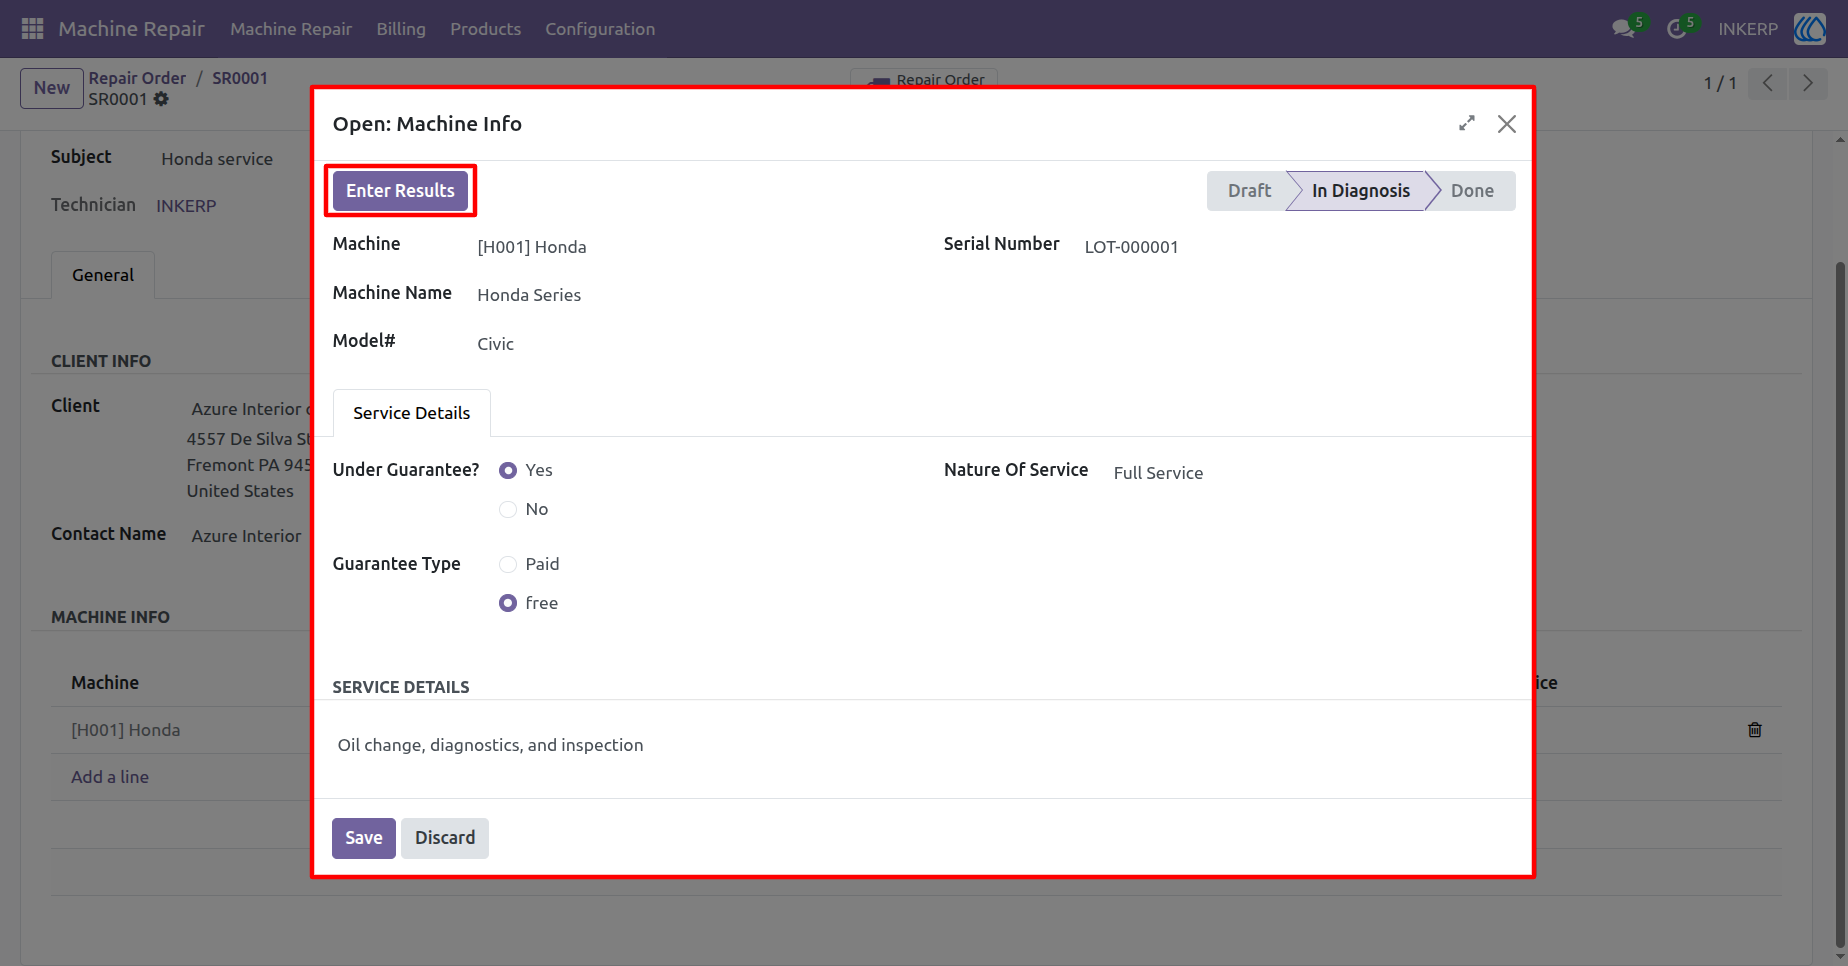Open the INKERP user menu
This screenshot has height=966, width=1848.
pos(1748,29)
